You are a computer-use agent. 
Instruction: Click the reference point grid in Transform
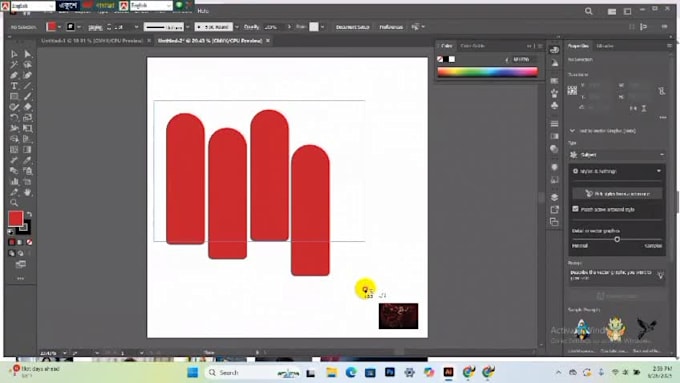572,90
